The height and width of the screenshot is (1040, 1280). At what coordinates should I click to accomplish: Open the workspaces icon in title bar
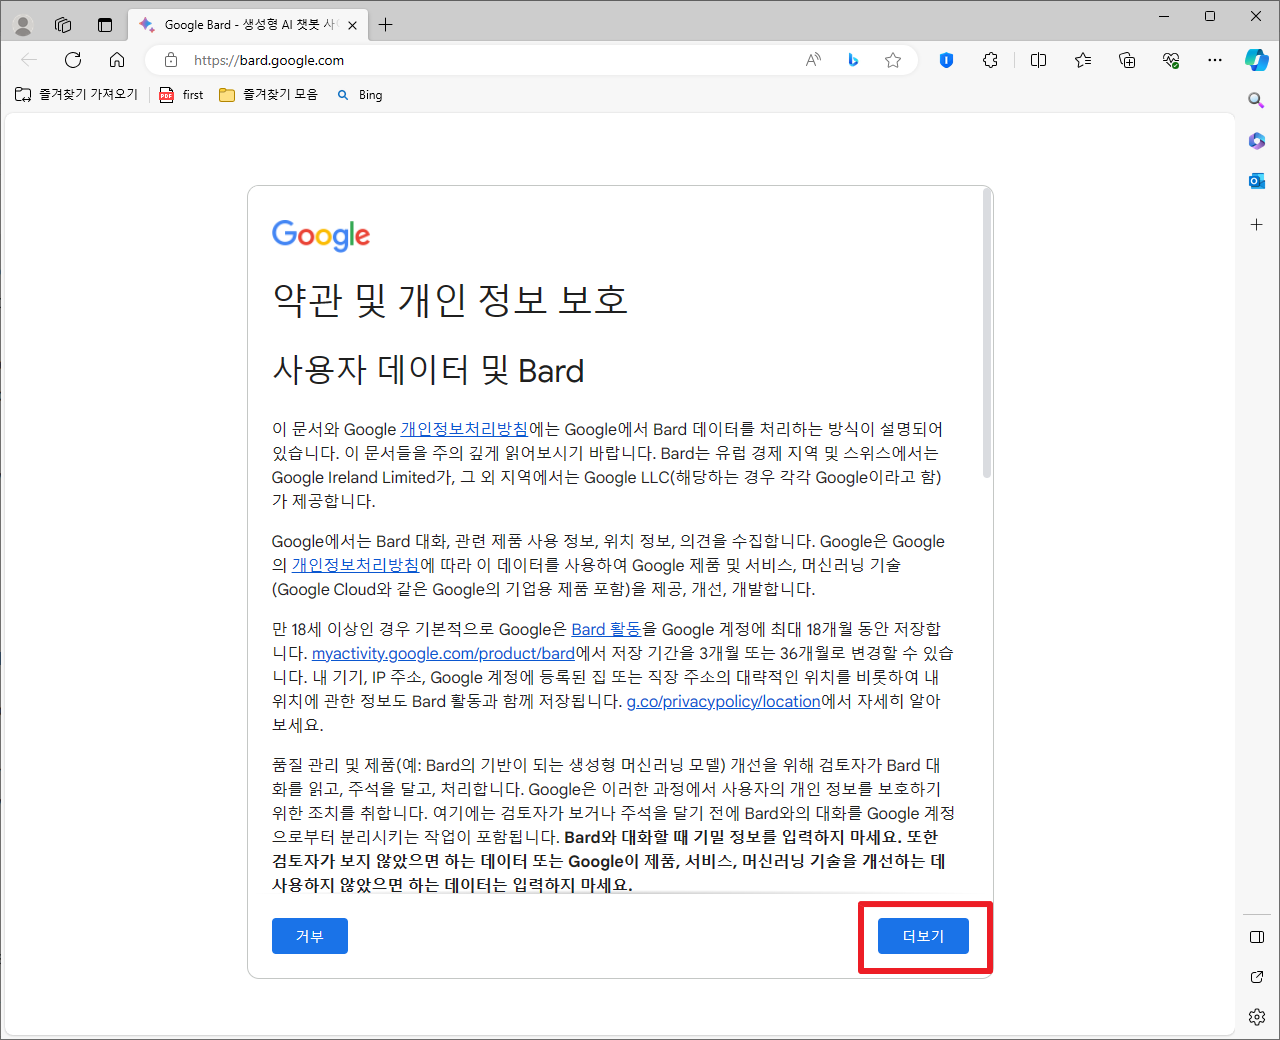pos(63,25)
